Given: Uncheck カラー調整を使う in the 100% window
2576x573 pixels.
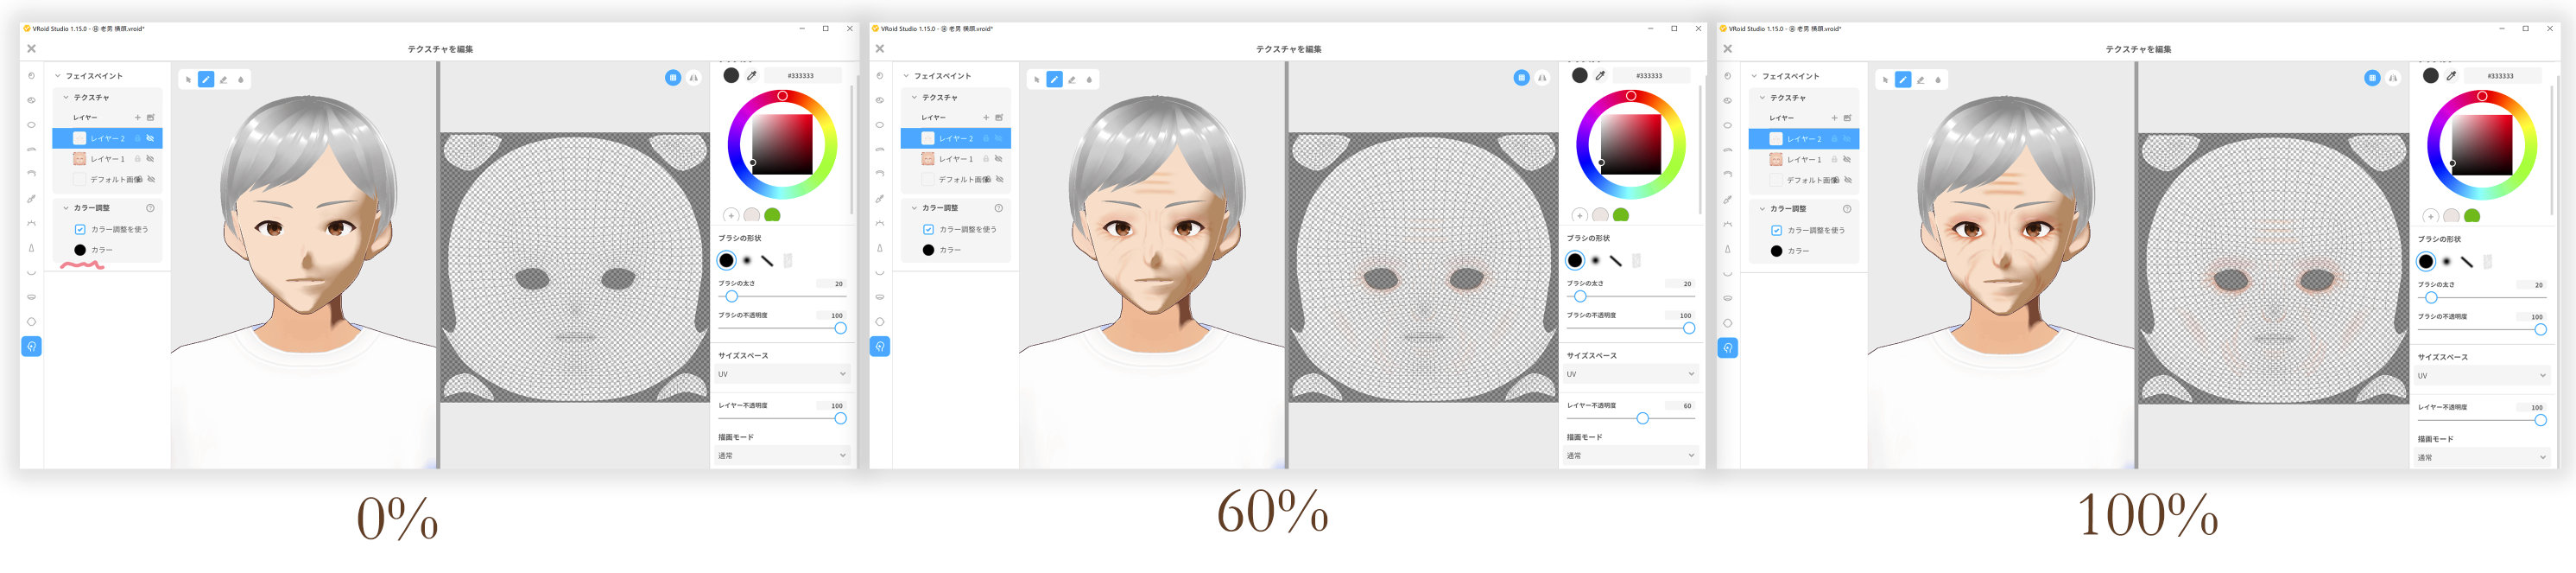Looking at the screenshot, I should click(1777, 230).
